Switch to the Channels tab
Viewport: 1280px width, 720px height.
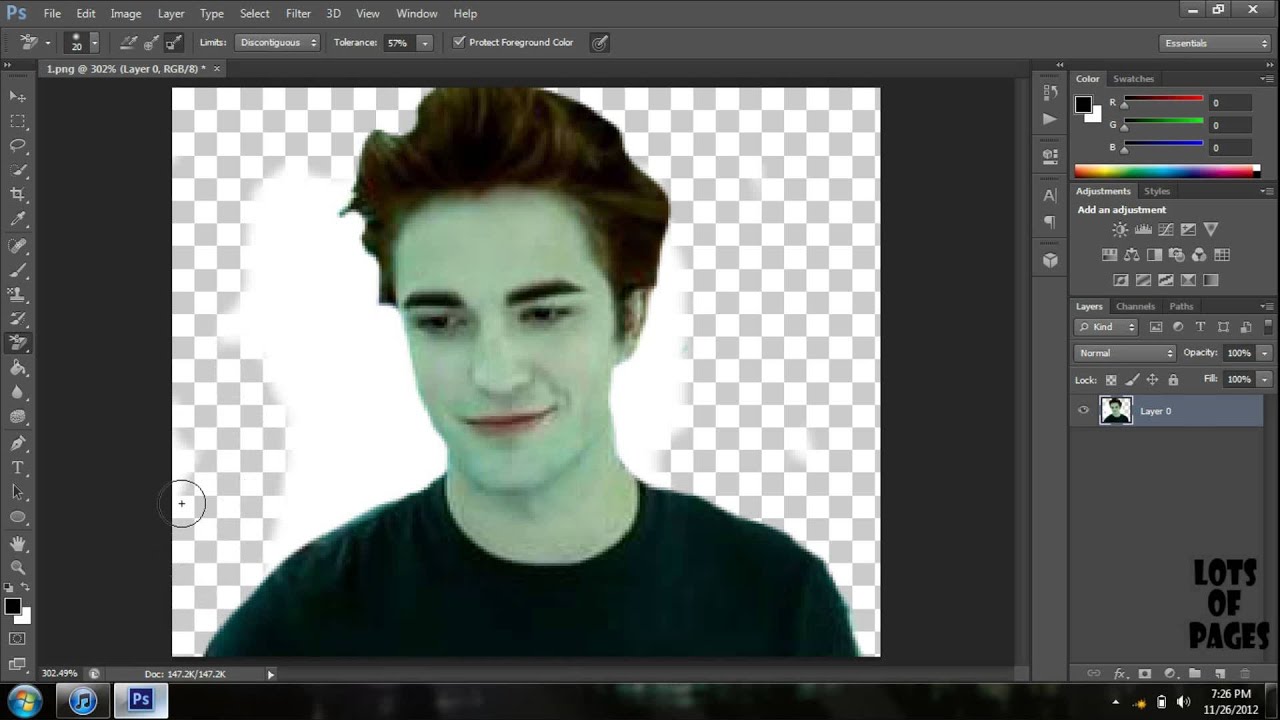[1135, 306]
